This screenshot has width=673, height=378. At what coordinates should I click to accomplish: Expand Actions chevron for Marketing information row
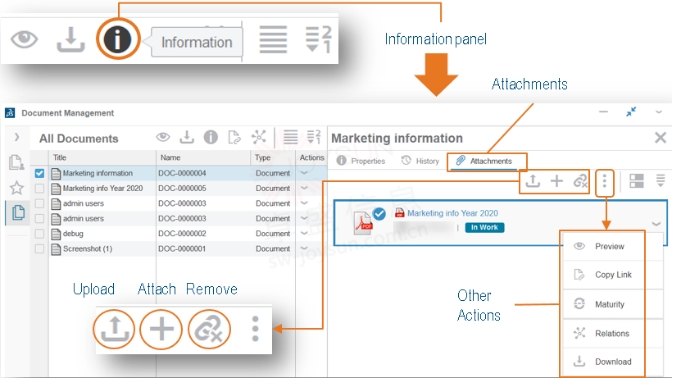[304, 173]
